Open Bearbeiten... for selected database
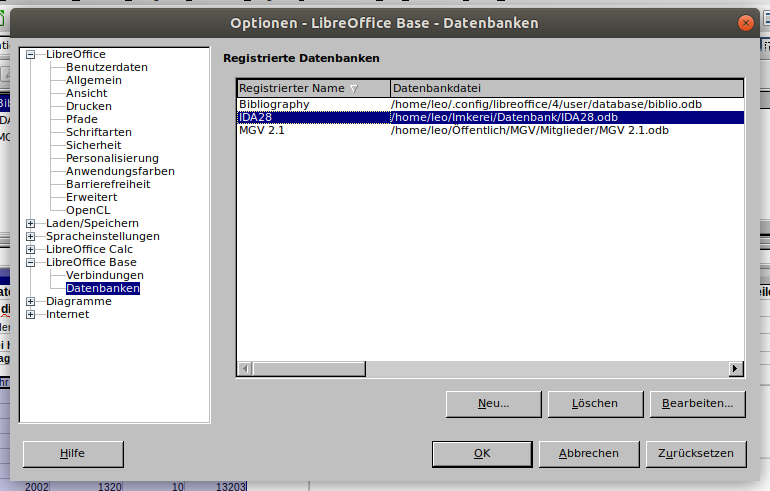Viewport: 770px width, 491px height. tap(697, 404)
